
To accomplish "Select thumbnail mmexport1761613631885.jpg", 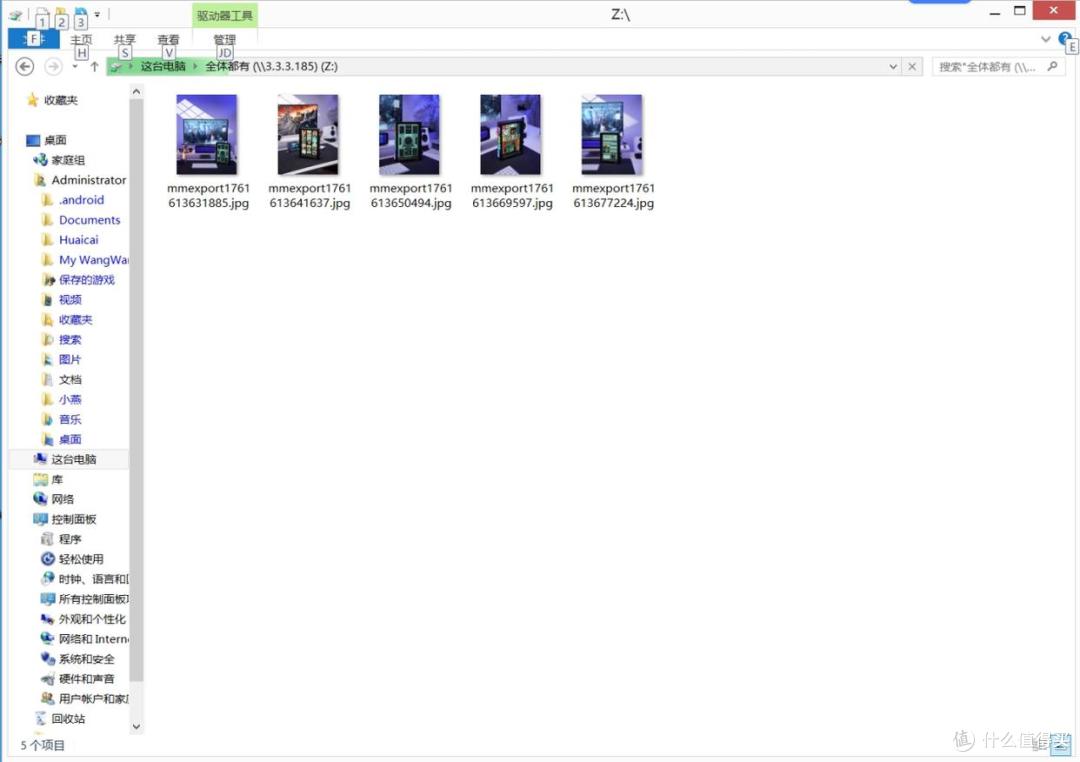I will [207, 134].
